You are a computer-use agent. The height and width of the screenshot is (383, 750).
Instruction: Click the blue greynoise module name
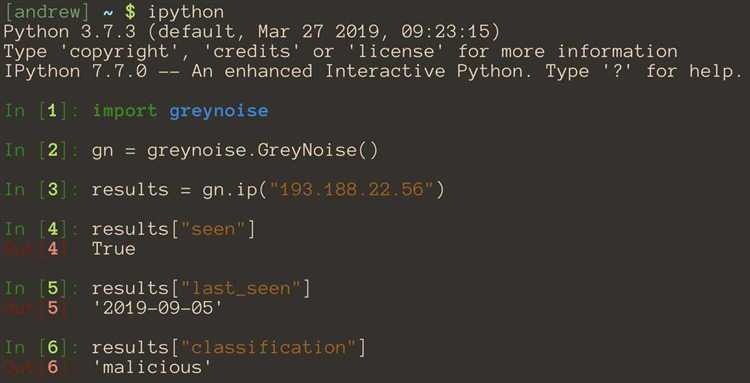click(x=219, y=111)
